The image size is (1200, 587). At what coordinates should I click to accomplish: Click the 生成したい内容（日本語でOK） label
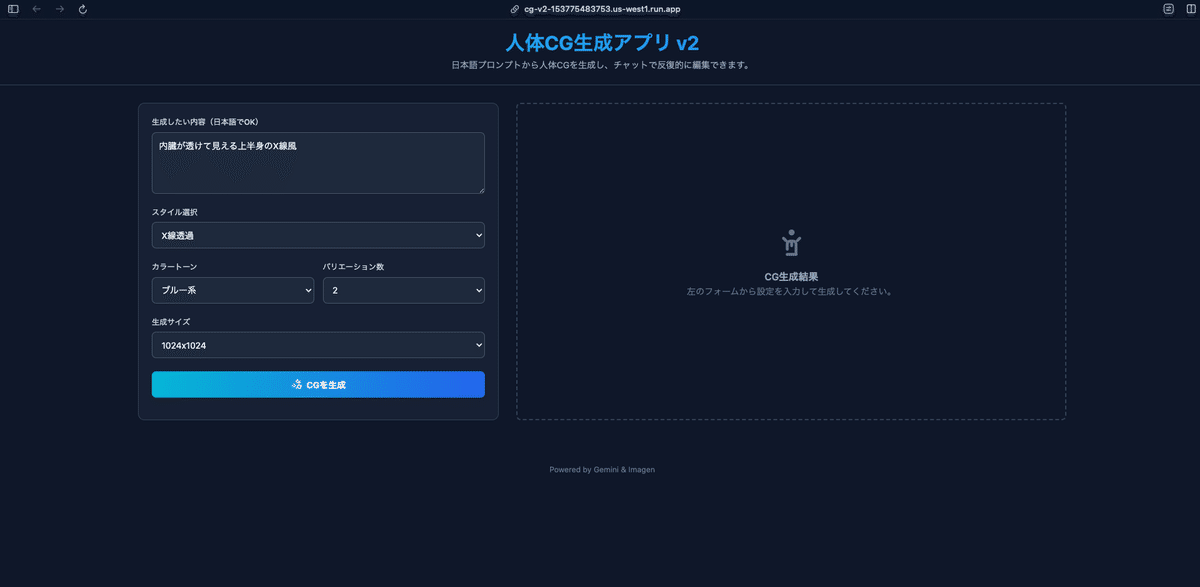coord(205,122)
